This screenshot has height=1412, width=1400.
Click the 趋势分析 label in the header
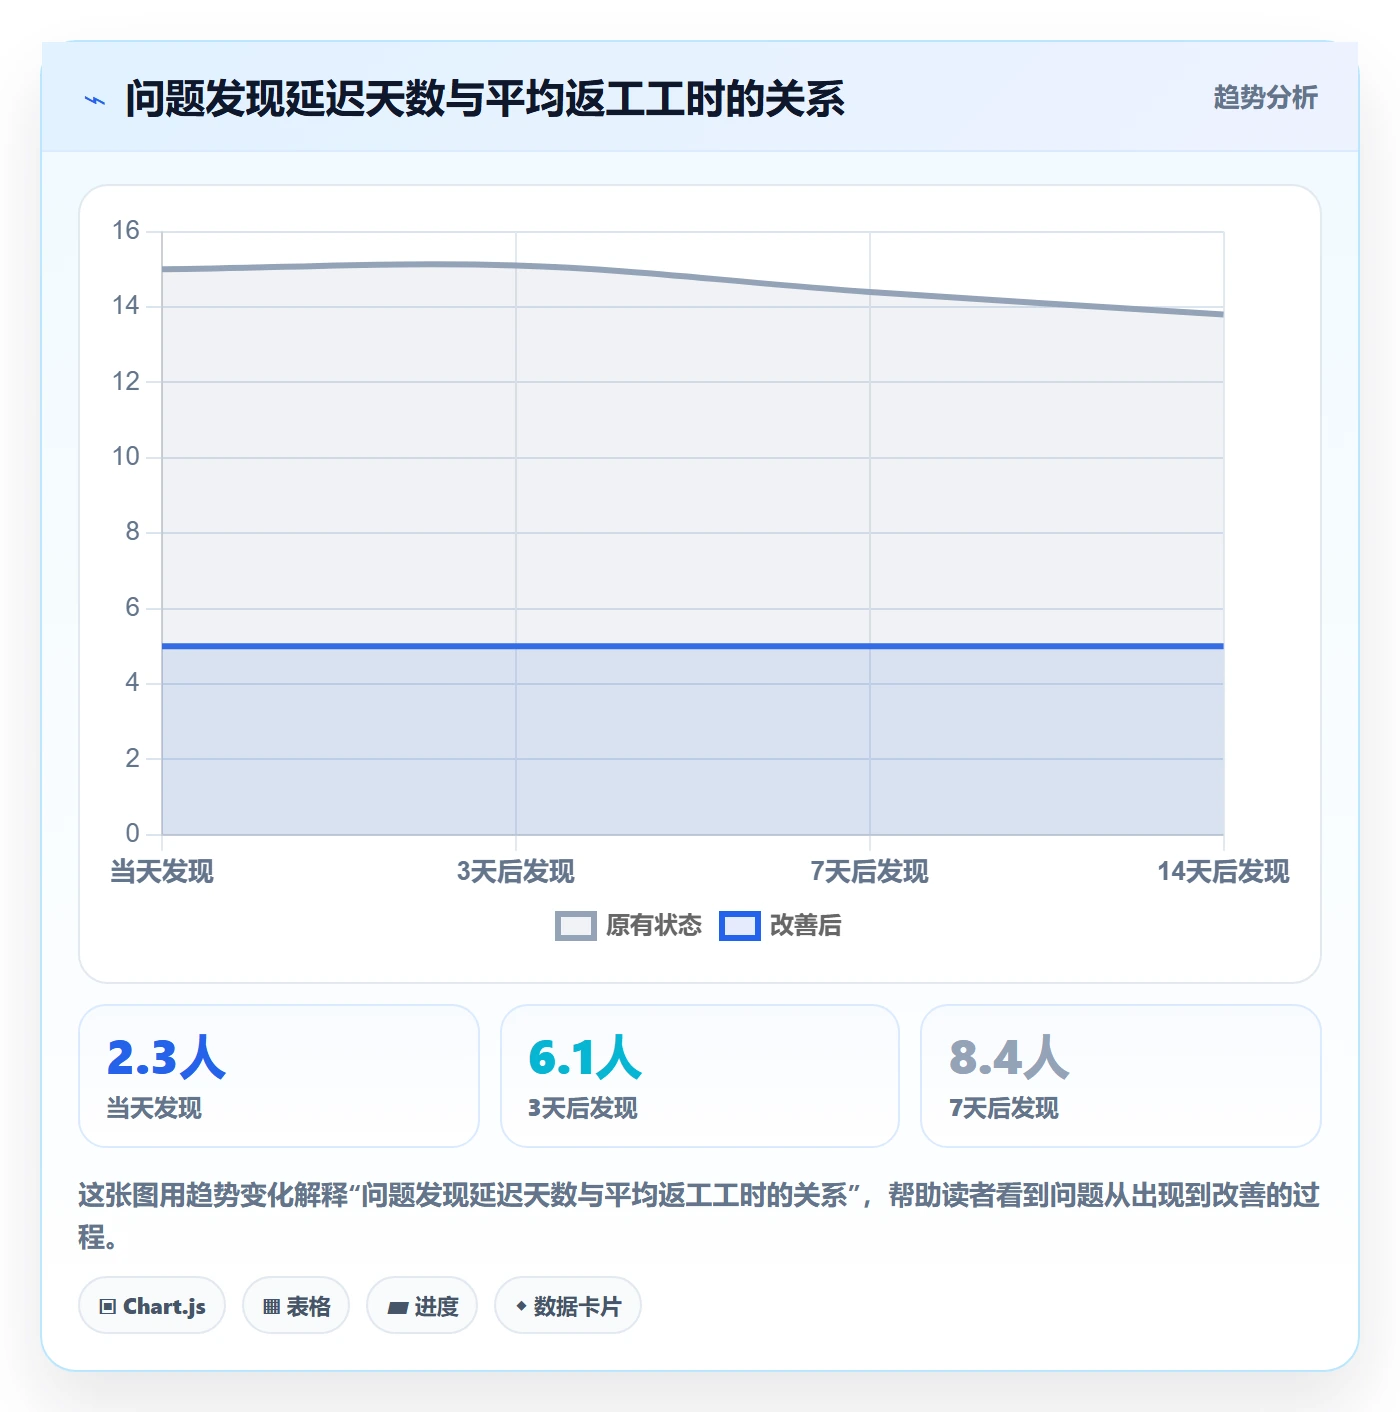tap(1265, 97)
